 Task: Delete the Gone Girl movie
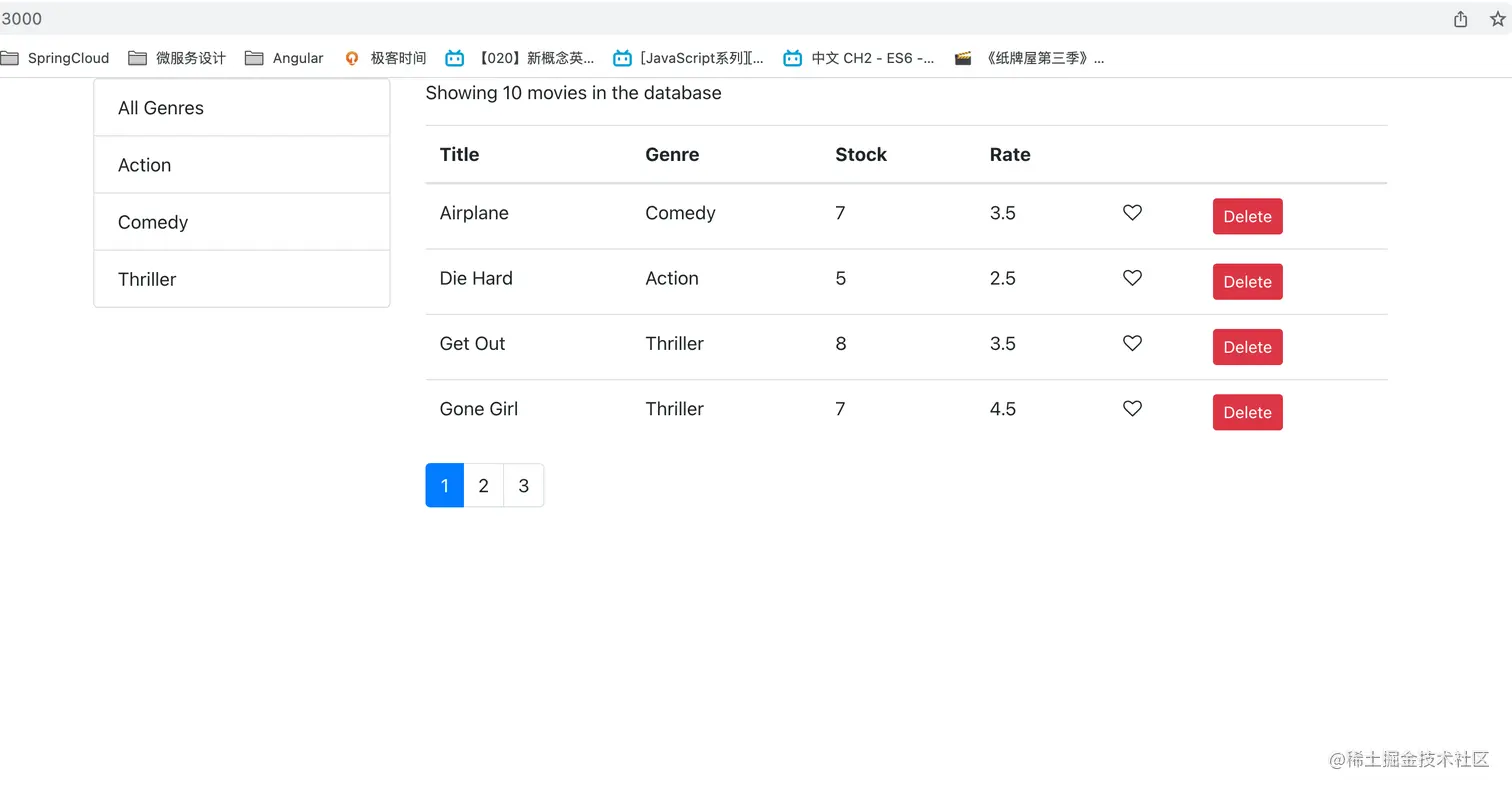point(1247,412)
